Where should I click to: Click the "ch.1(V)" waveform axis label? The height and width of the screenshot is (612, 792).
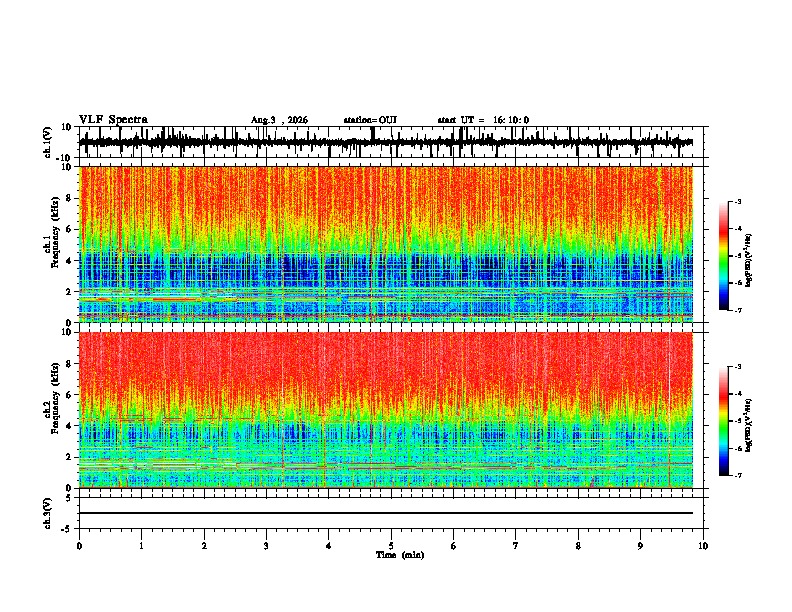[x=48, y=142]
